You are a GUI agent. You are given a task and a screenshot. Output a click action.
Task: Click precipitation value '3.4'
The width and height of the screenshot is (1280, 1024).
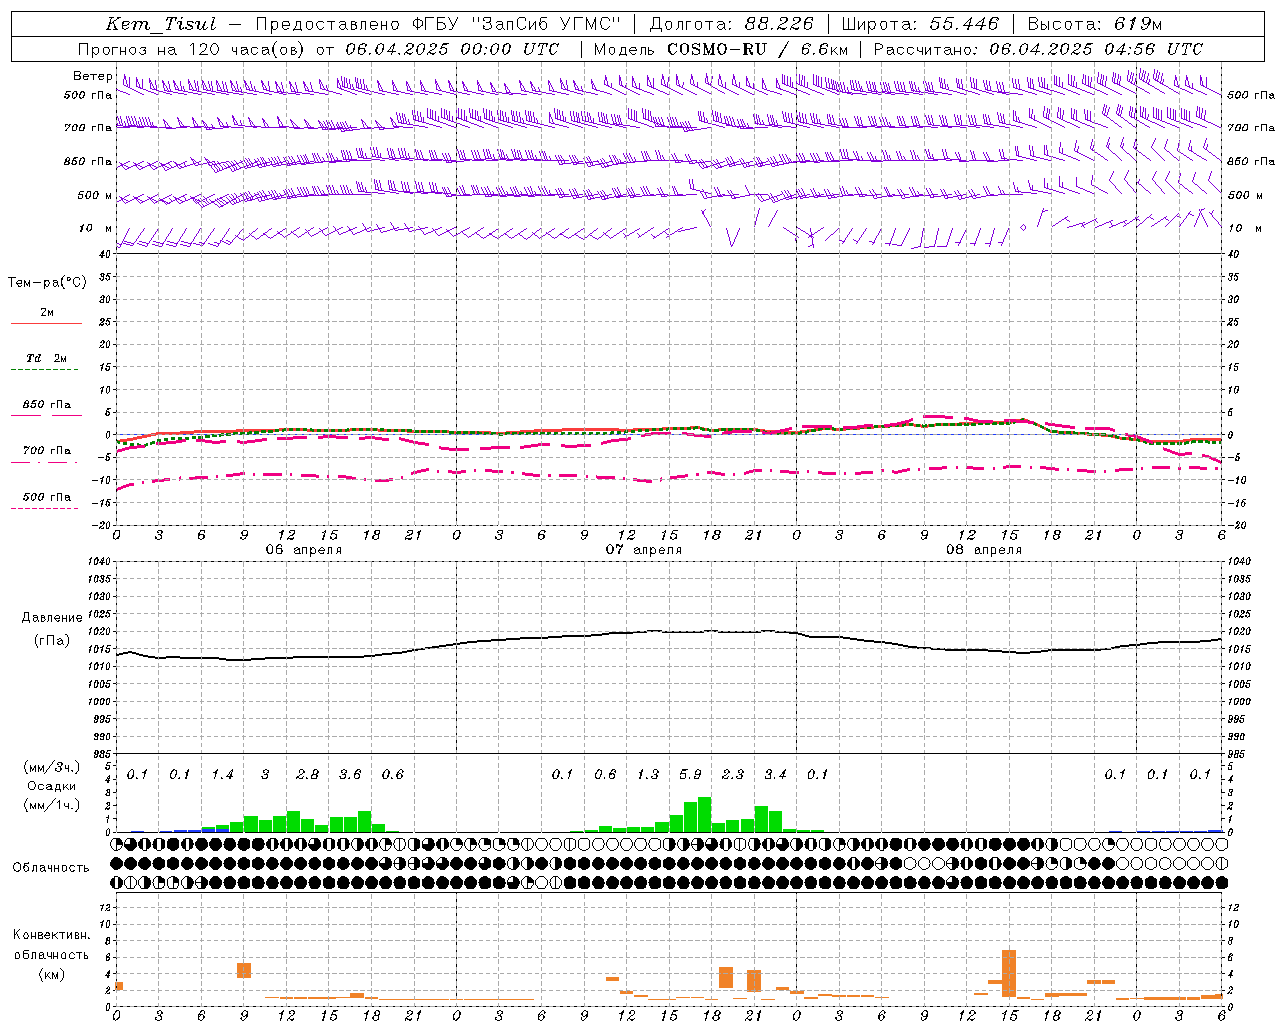click(775, 774)
